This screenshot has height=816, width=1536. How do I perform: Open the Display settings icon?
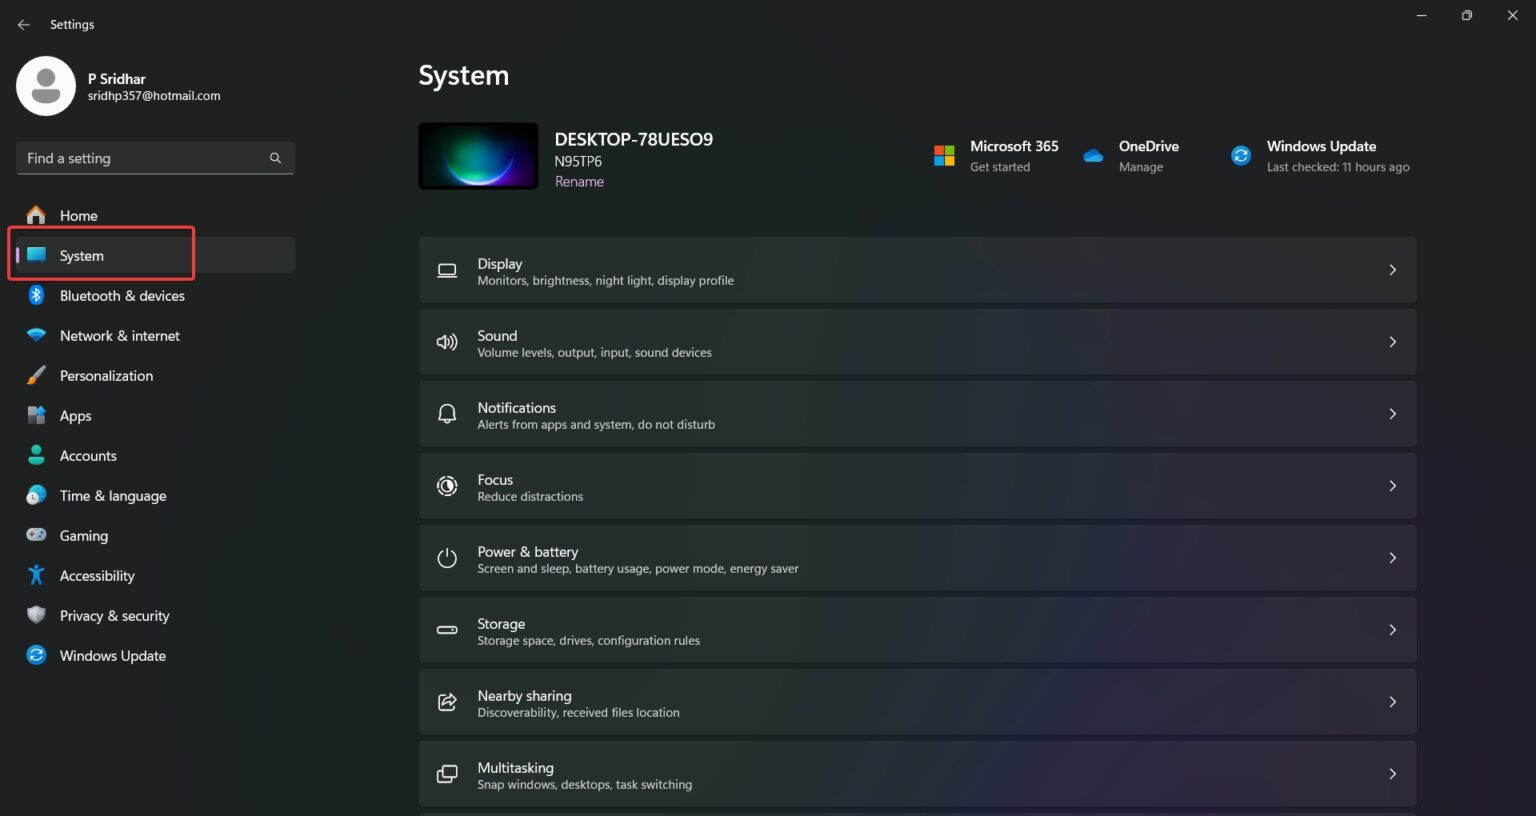(447, 270)
